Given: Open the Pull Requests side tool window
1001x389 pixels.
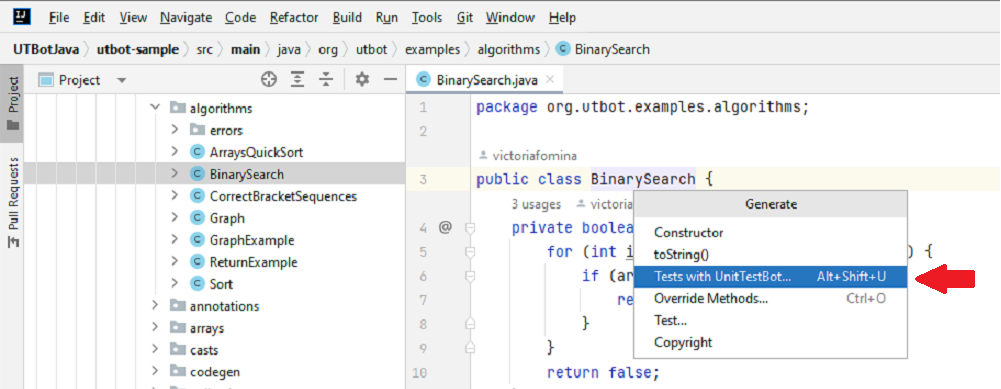Looking at the screenshot, I should [13, 202].
